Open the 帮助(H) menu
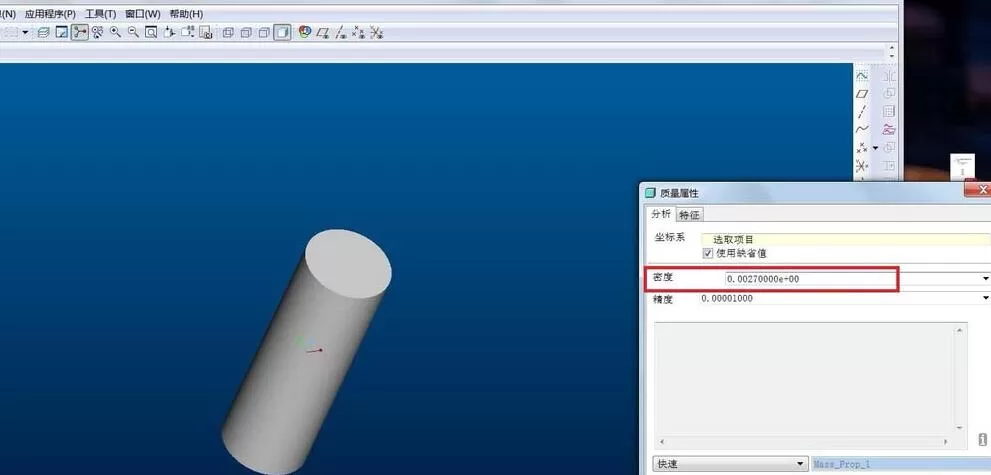The height and width of the screenshot is (475, 991). (186, 14)
